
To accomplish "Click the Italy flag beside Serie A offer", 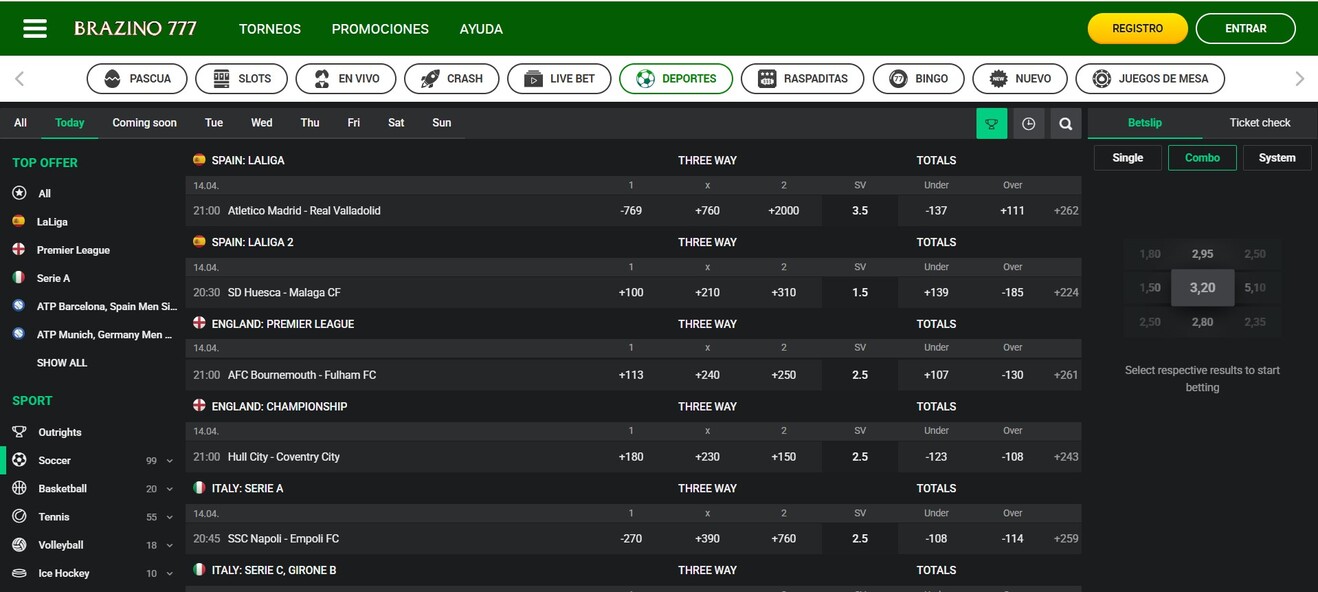I will click(19, 277).
